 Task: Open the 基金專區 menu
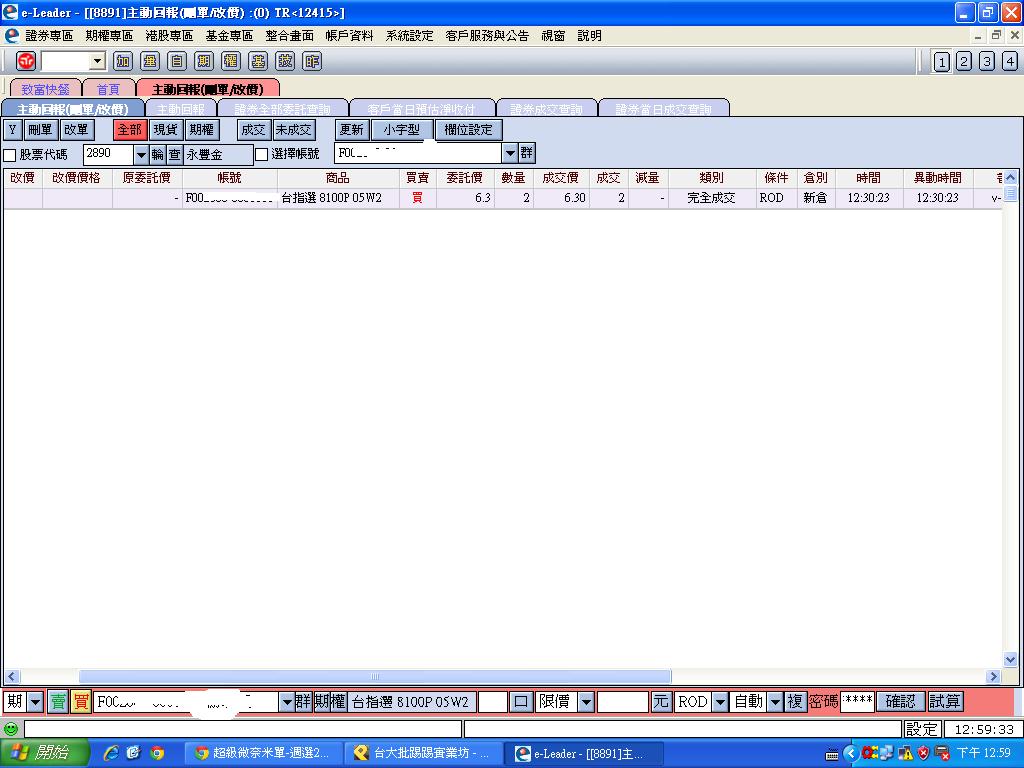tap(229, 35)
